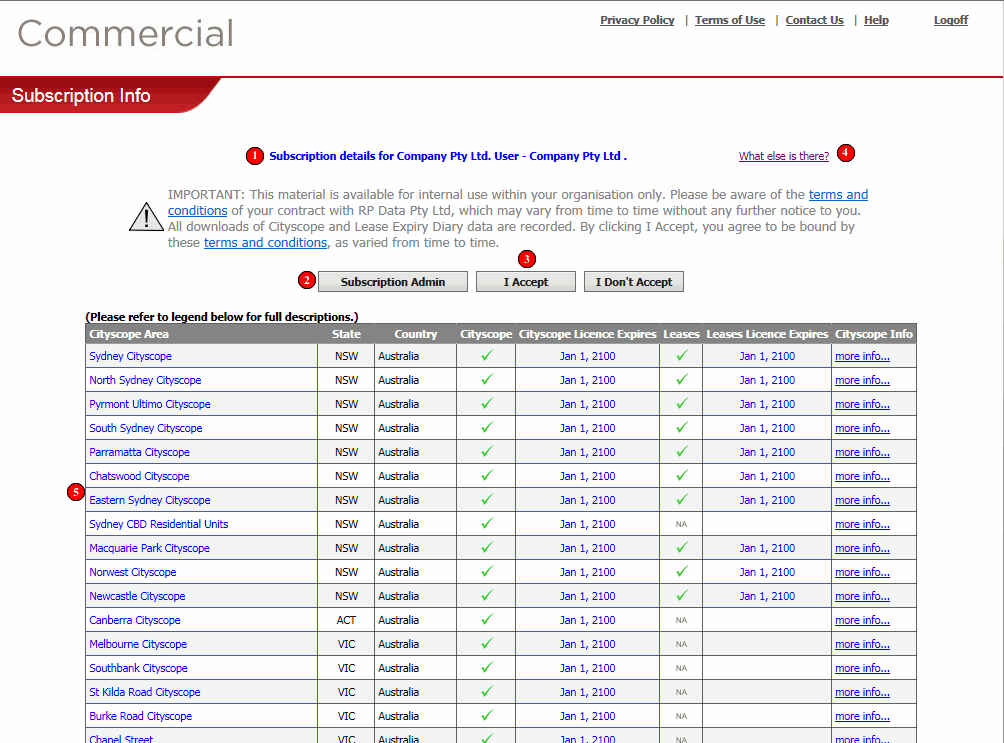Click 'more info...' for South Sydney Cityscope

862,428
